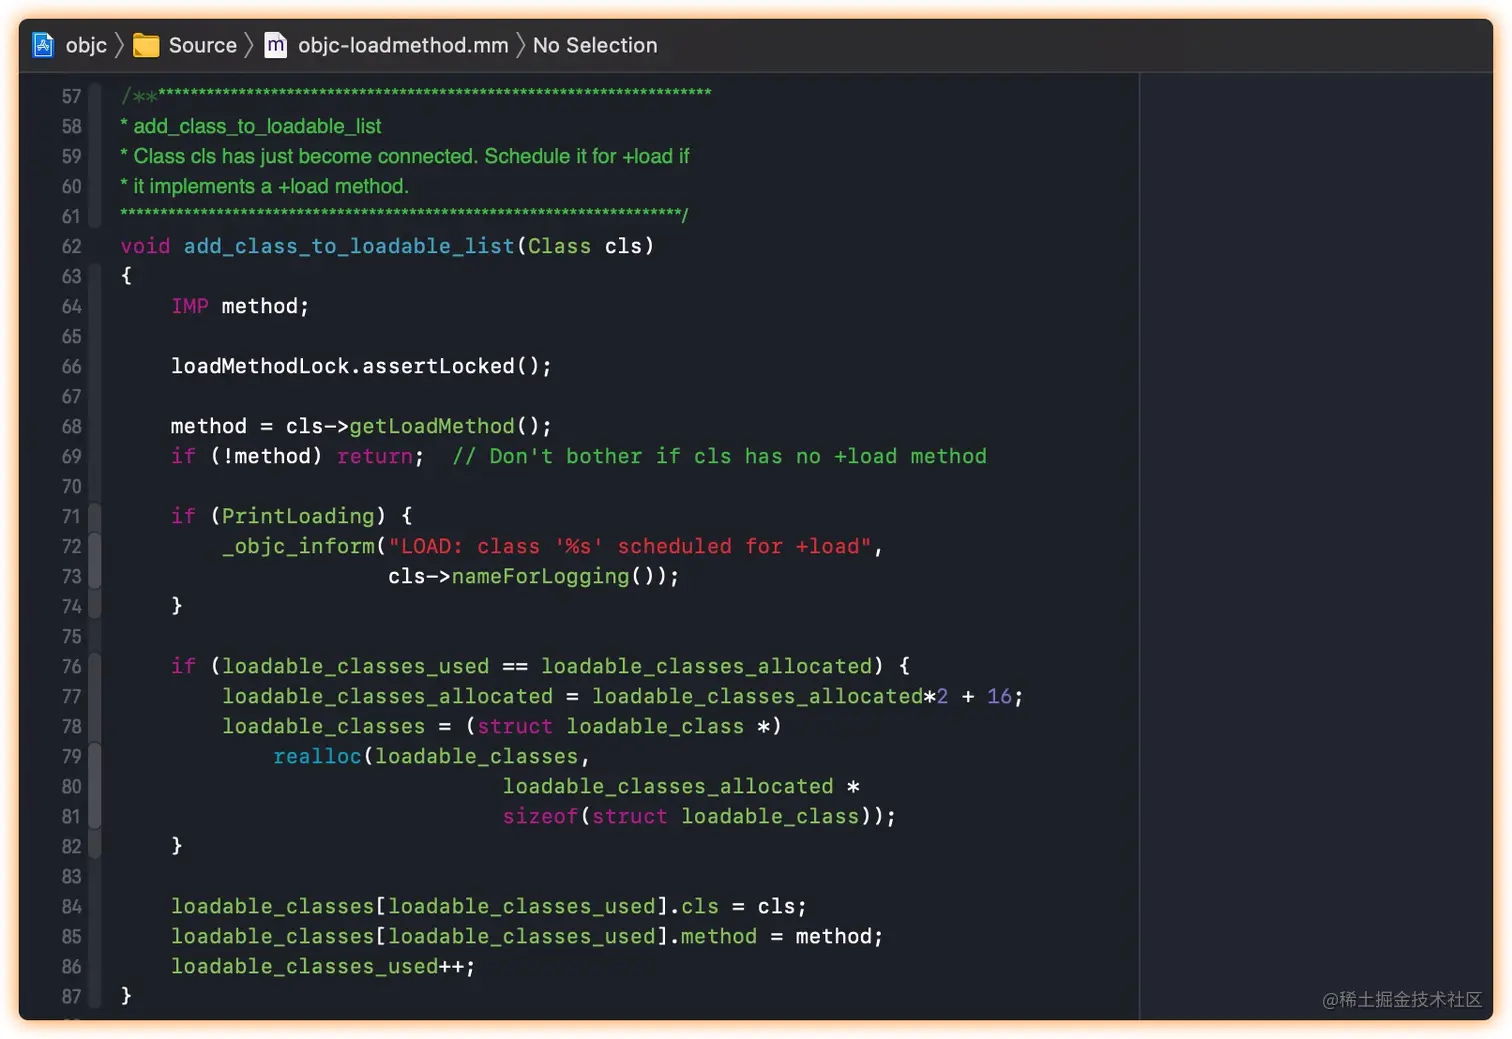Click "nameForLogging" on line 73
Viewport: 1512px width, 1039px height.
click(541, 576)
